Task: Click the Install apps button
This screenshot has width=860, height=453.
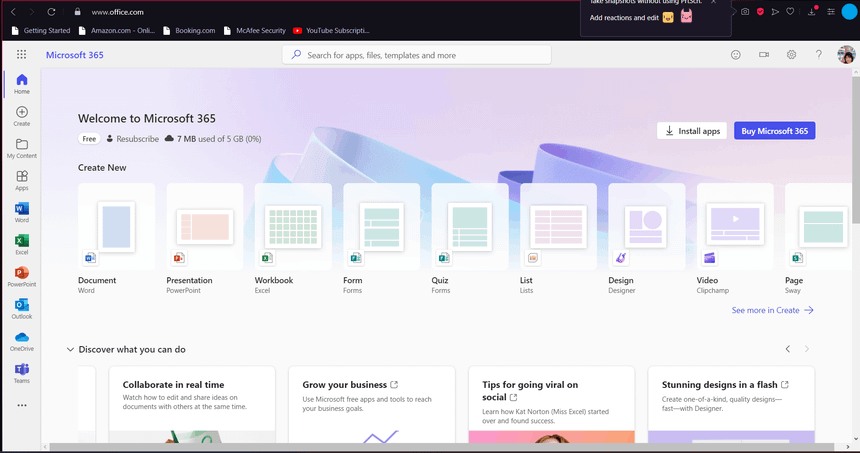Action: click(x=692, y=131)
